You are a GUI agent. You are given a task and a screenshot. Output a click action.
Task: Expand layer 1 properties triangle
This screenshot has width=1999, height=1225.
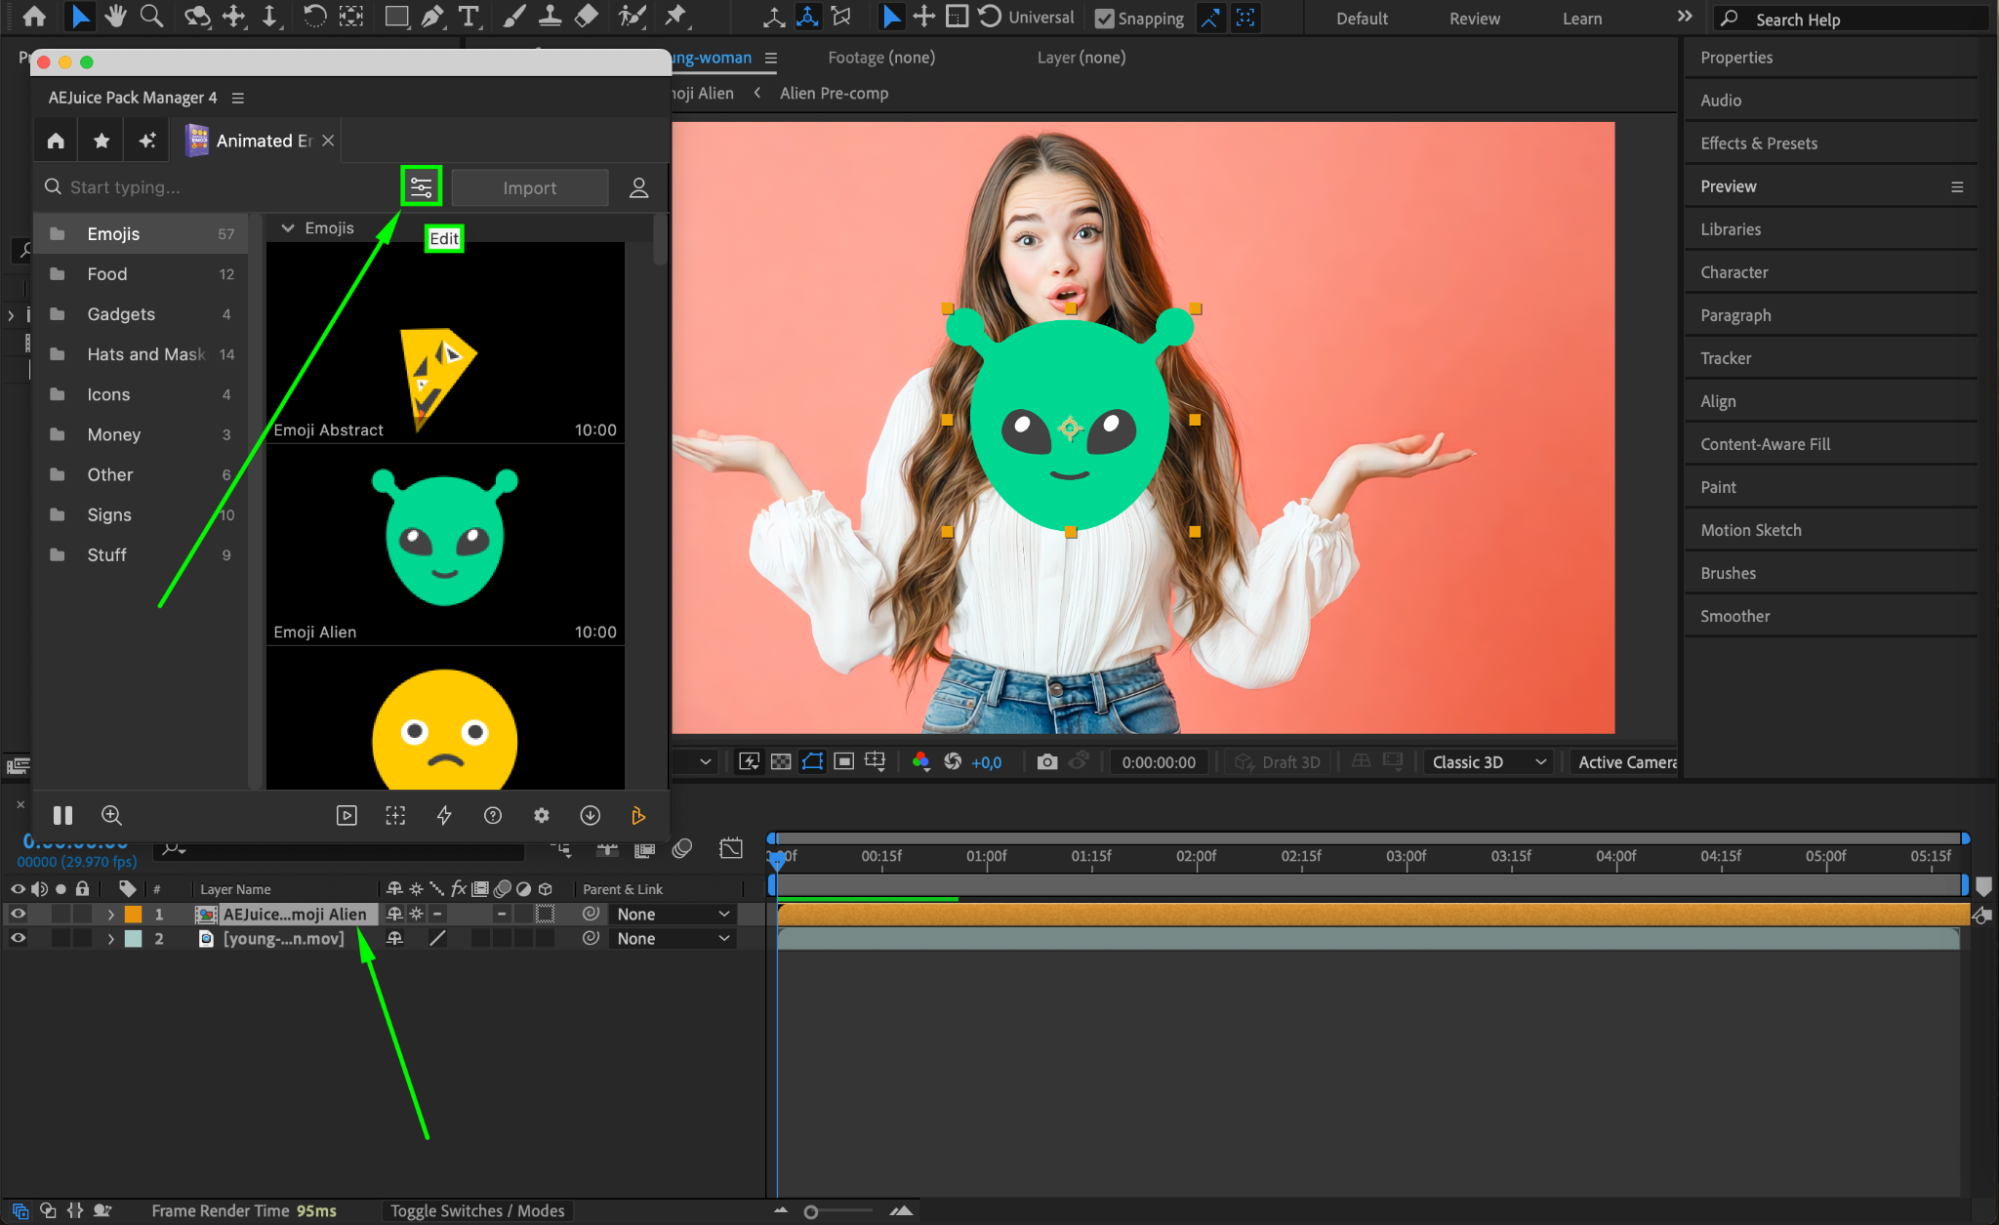(x=111, y=914)
